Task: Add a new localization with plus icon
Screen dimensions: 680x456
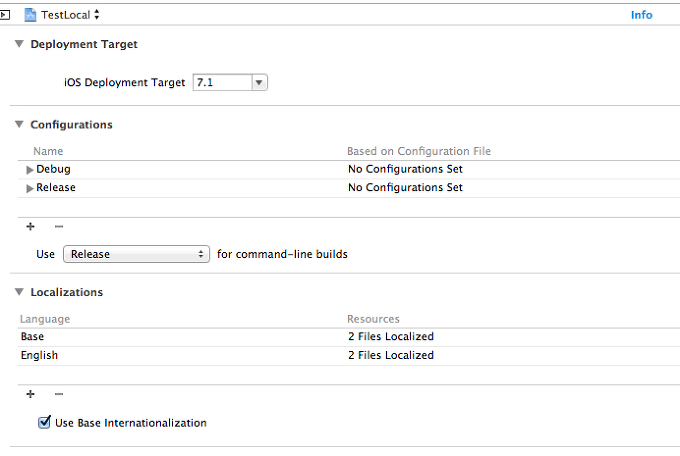Action: click(30, 394)
